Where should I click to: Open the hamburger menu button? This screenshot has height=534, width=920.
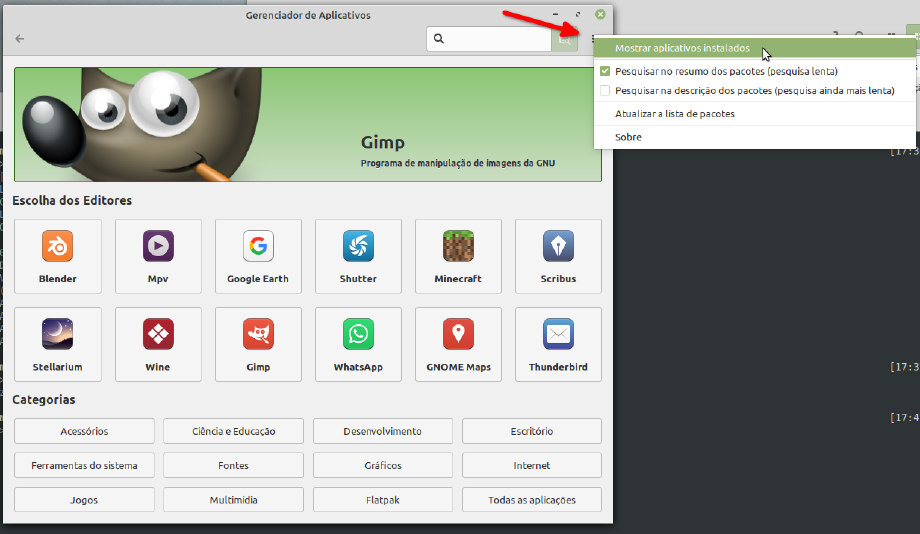[592, 39]
